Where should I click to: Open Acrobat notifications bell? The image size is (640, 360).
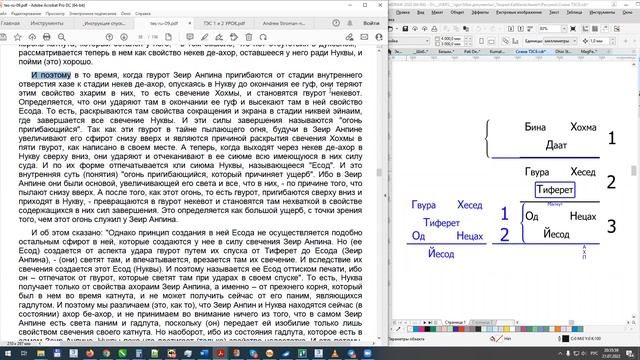click(350, 23)
